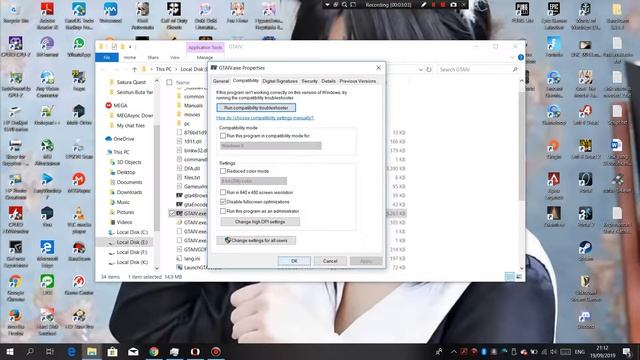Refresh the GTAIV folder in Explorer
The width and height of the screenshot is (640, 360).
429,69
